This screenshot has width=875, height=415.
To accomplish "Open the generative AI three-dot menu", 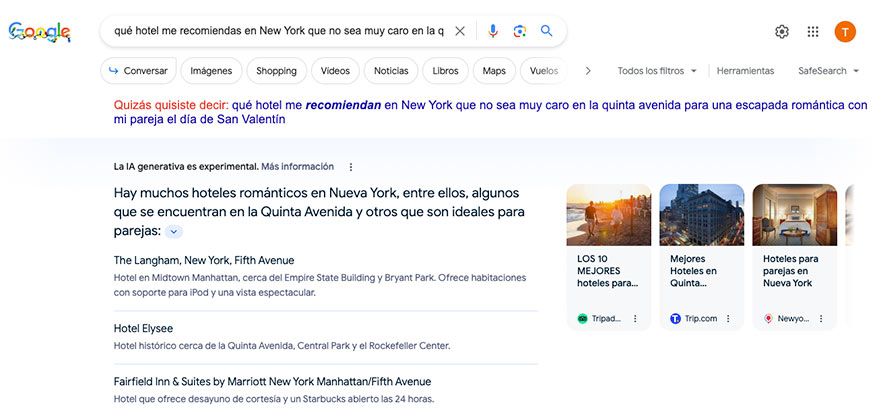I will click(x=350, y=167).
